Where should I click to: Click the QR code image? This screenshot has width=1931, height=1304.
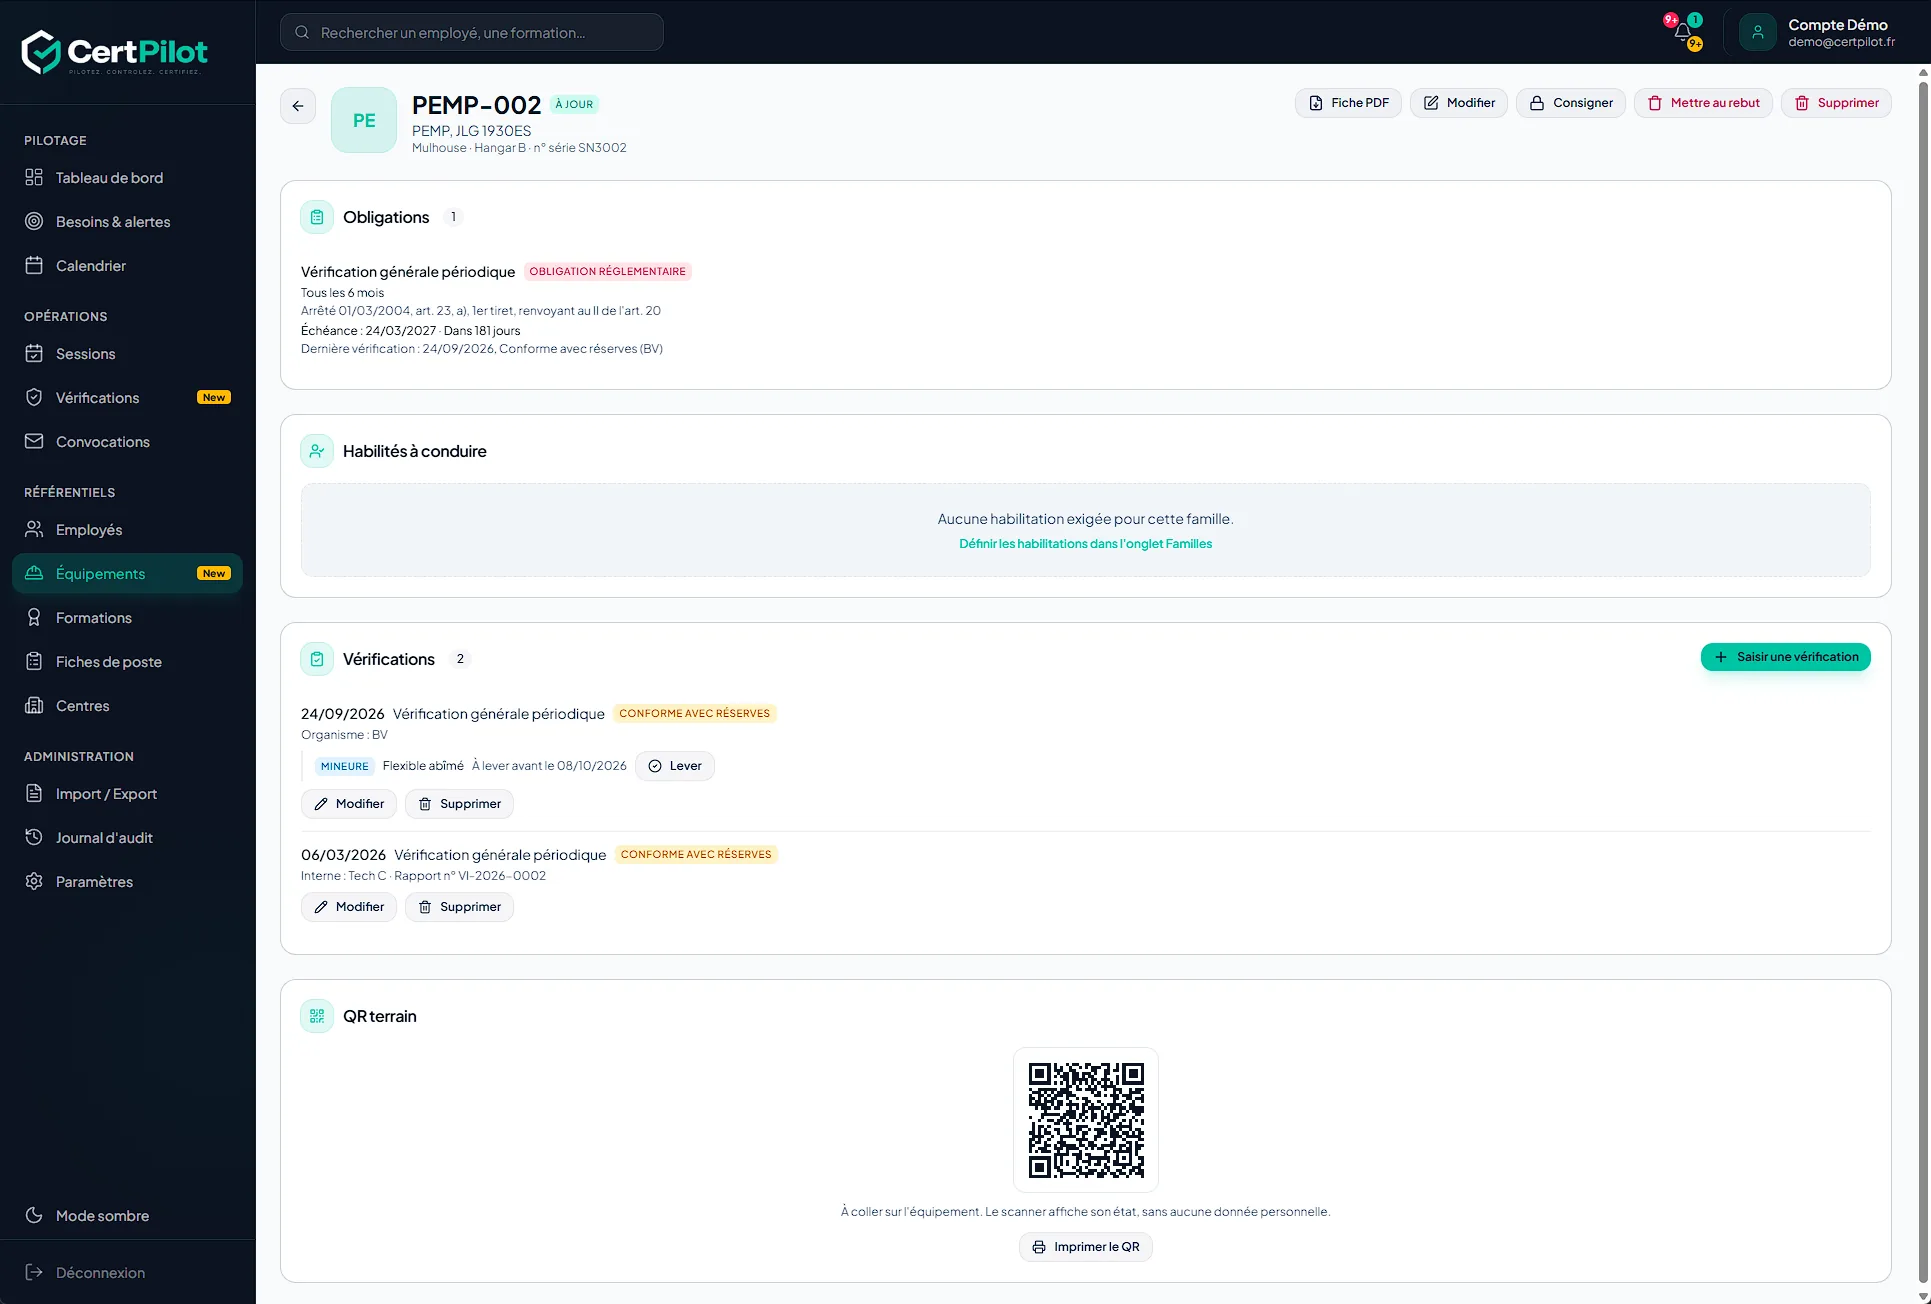[1086, 1120]
